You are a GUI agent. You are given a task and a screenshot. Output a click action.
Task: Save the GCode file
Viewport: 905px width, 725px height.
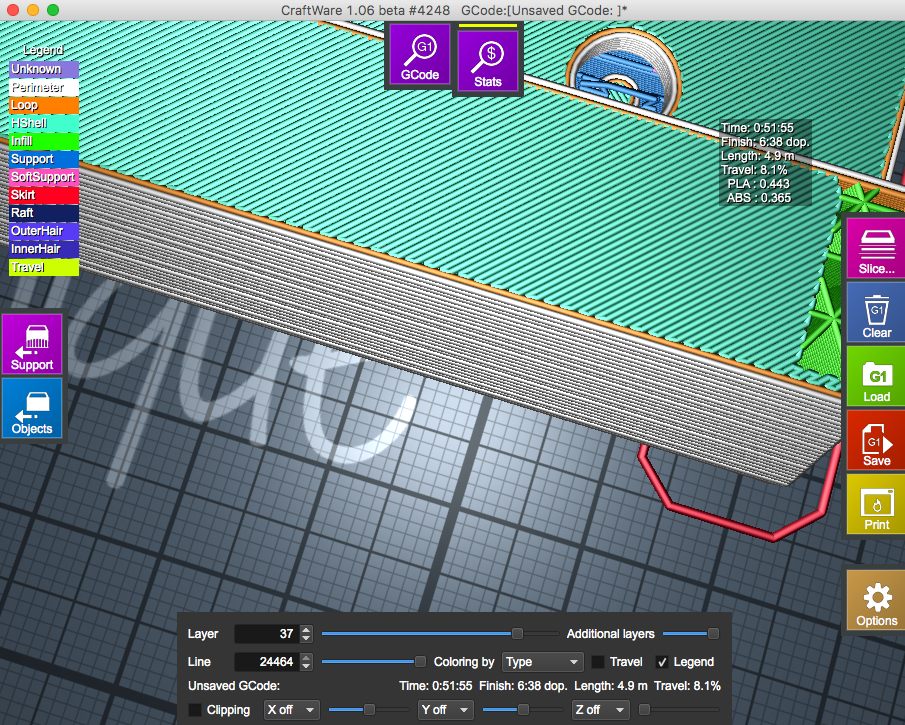click(x=876, y=441)
